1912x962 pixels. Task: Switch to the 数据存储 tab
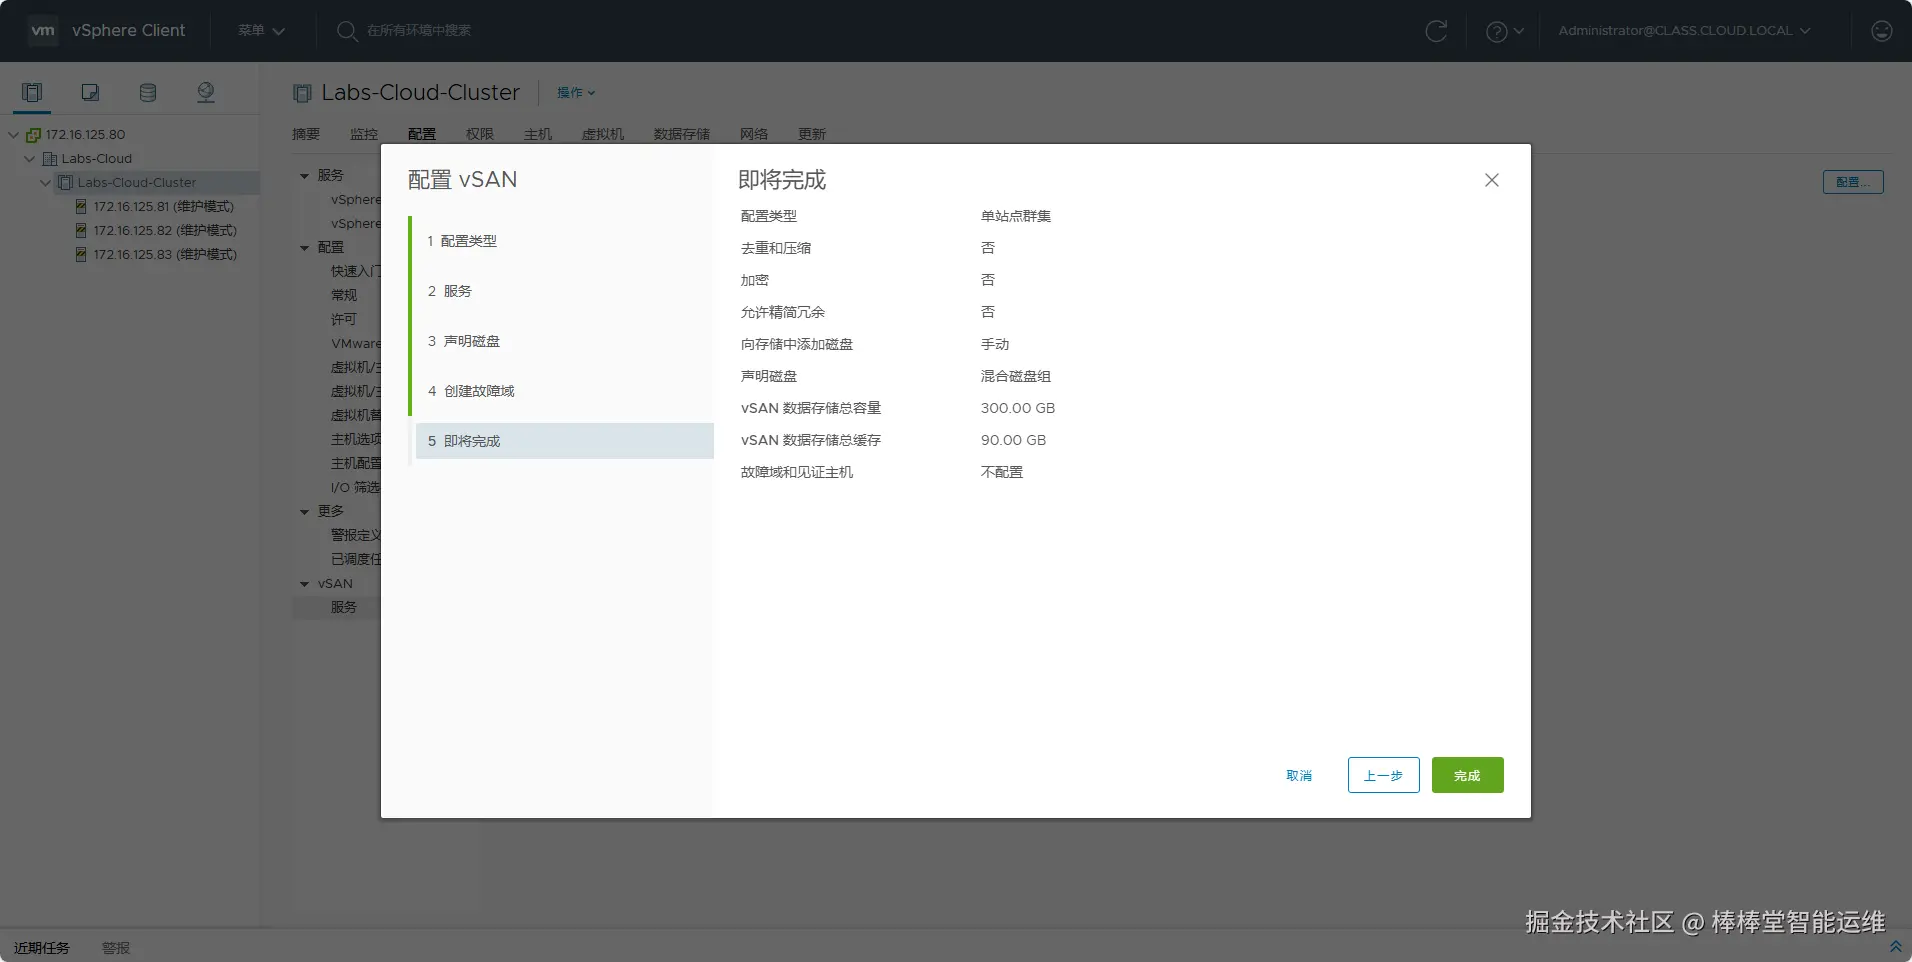coord(682,134)
